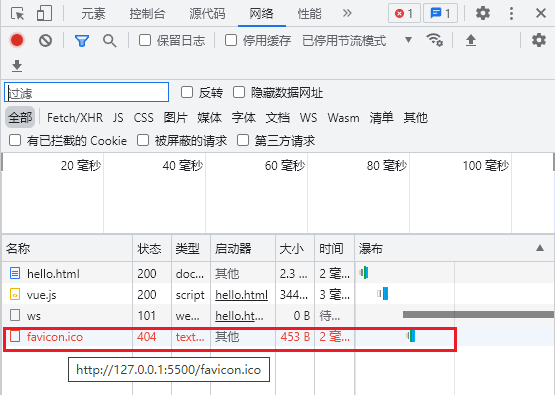The image size is (555, 395).
Task: Select the ws websocket request row
Action: click(x=278, y=315)
